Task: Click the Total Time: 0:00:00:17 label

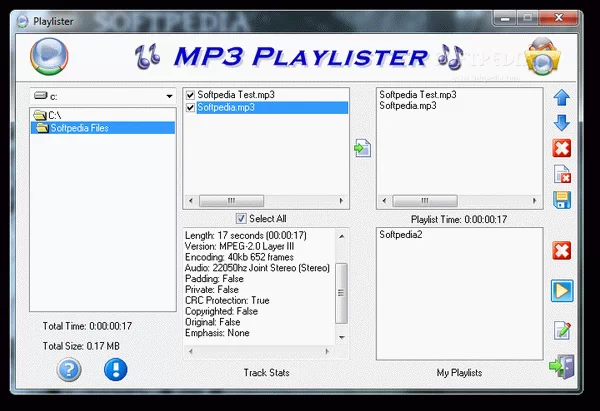Action: coord(87,326)
